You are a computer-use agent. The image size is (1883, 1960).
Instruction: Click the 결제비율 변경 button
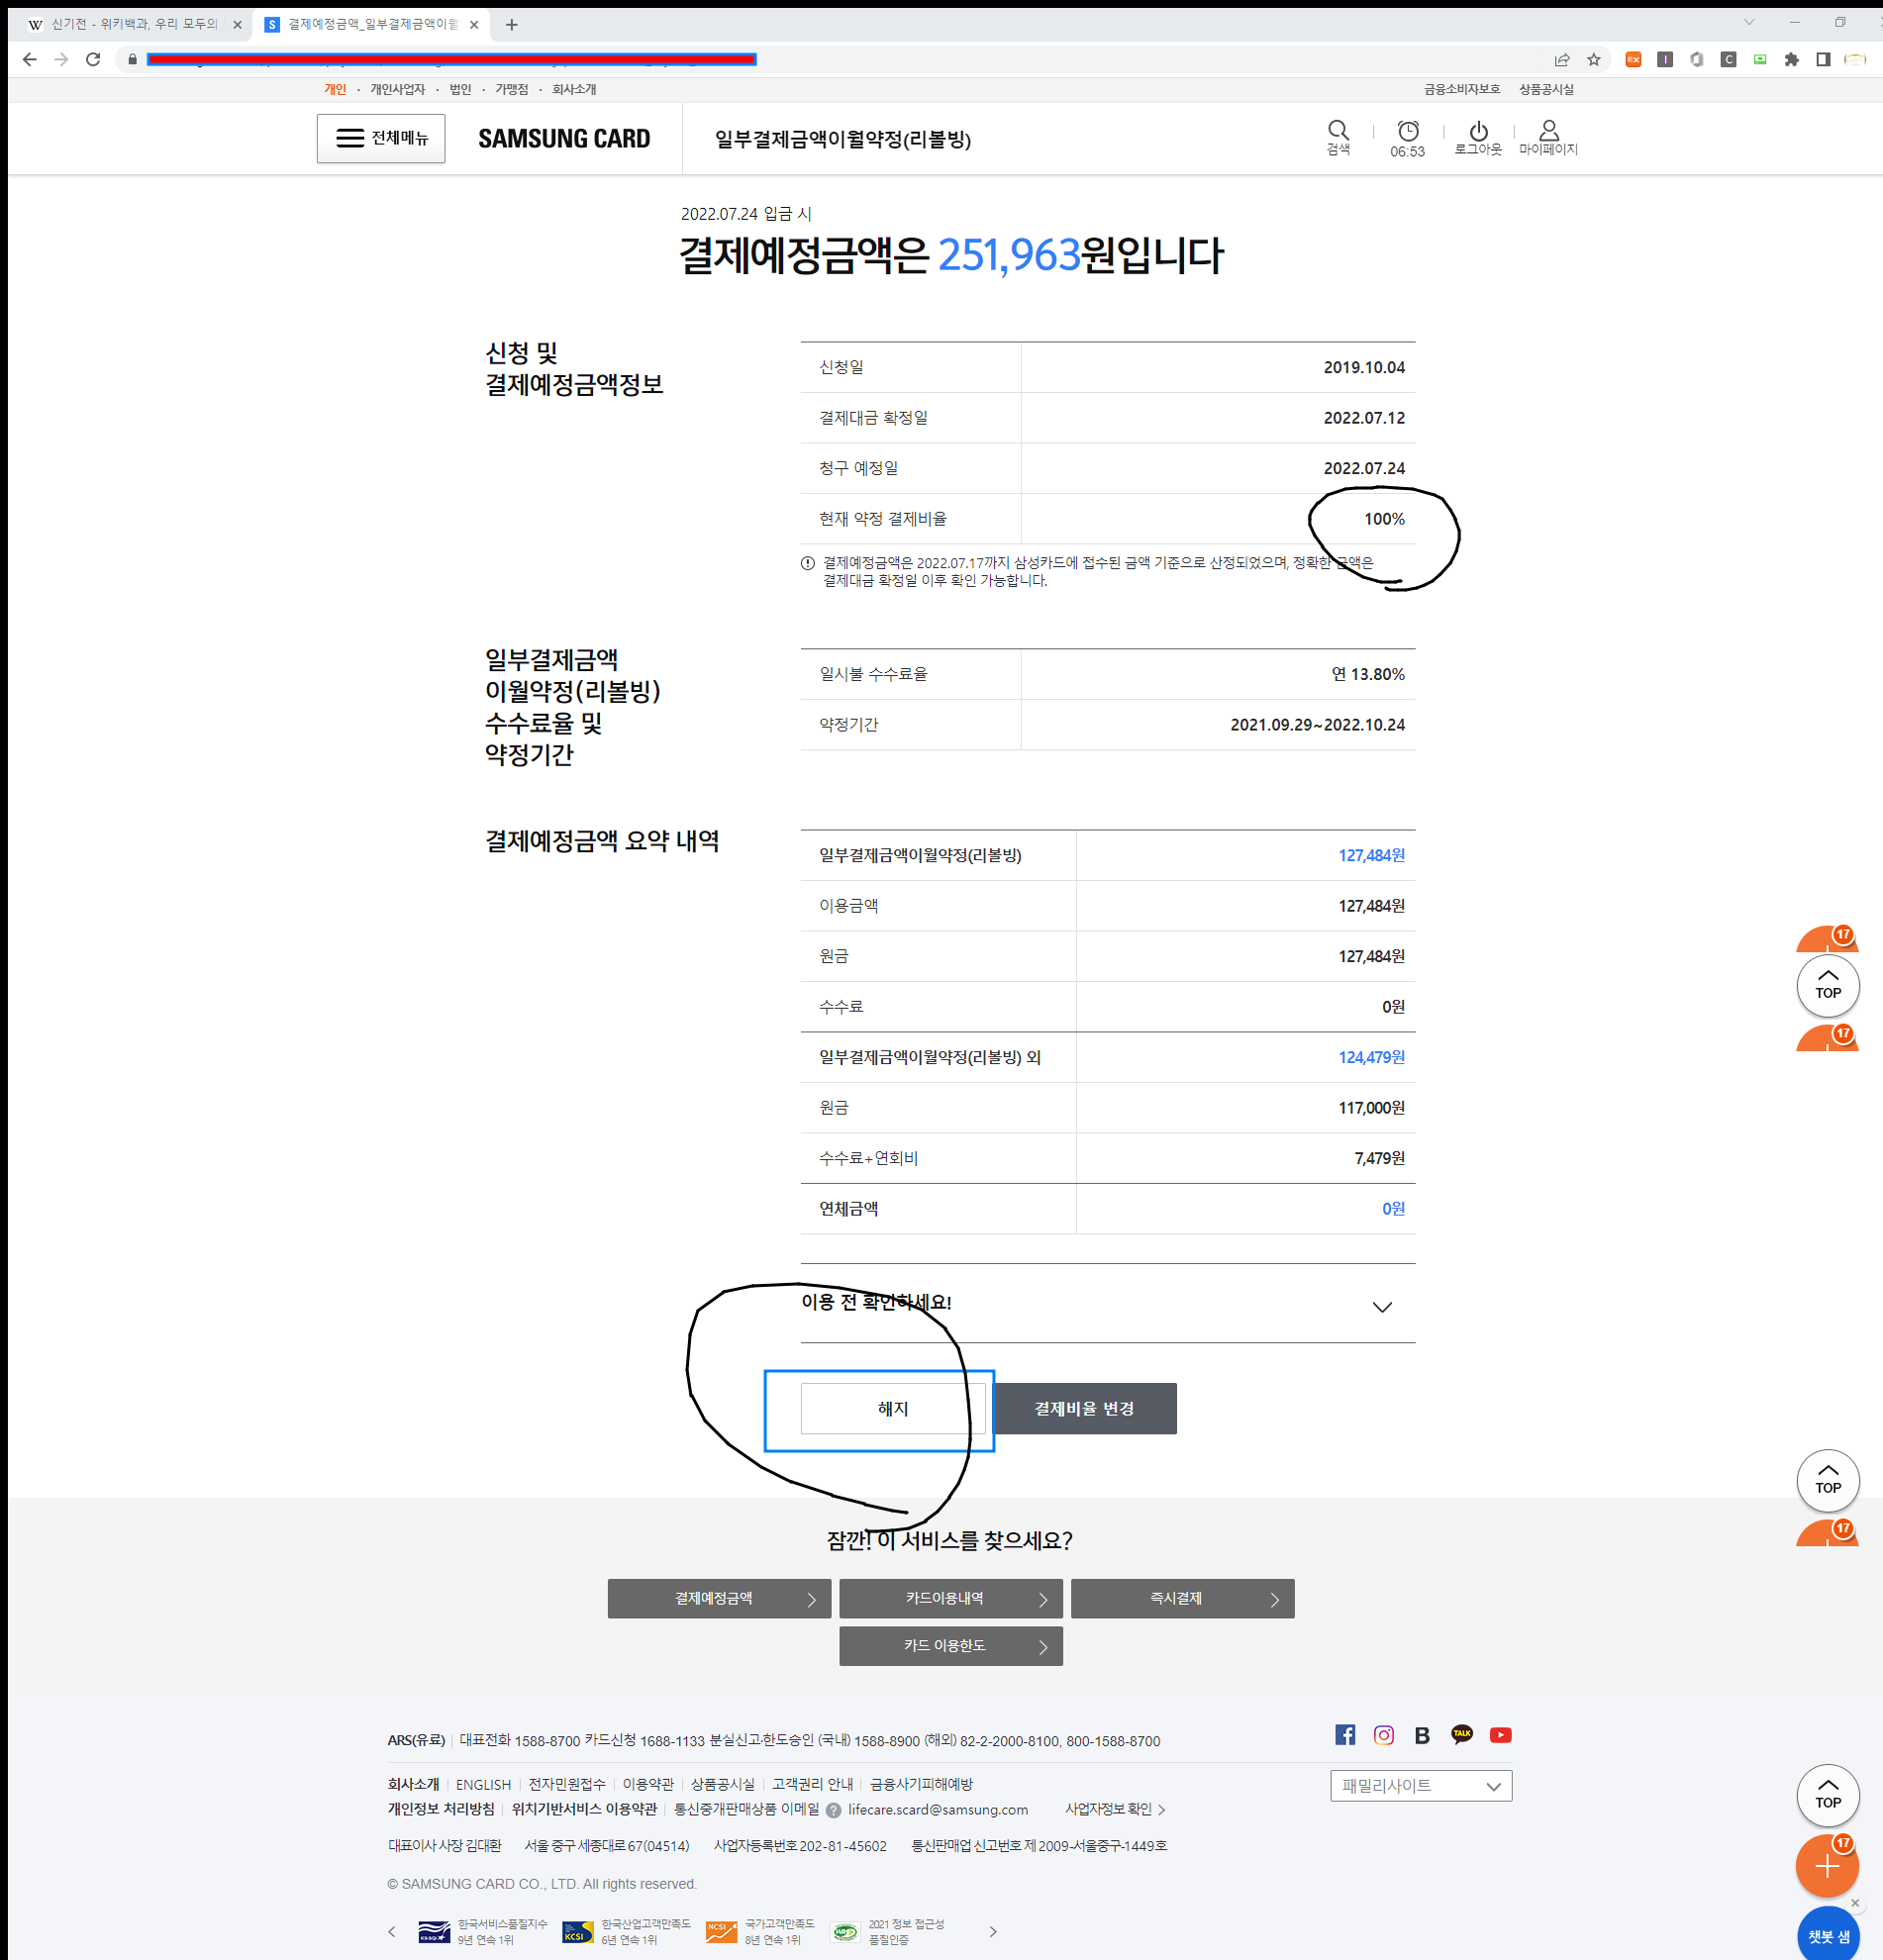[x=1084, y=1408]
